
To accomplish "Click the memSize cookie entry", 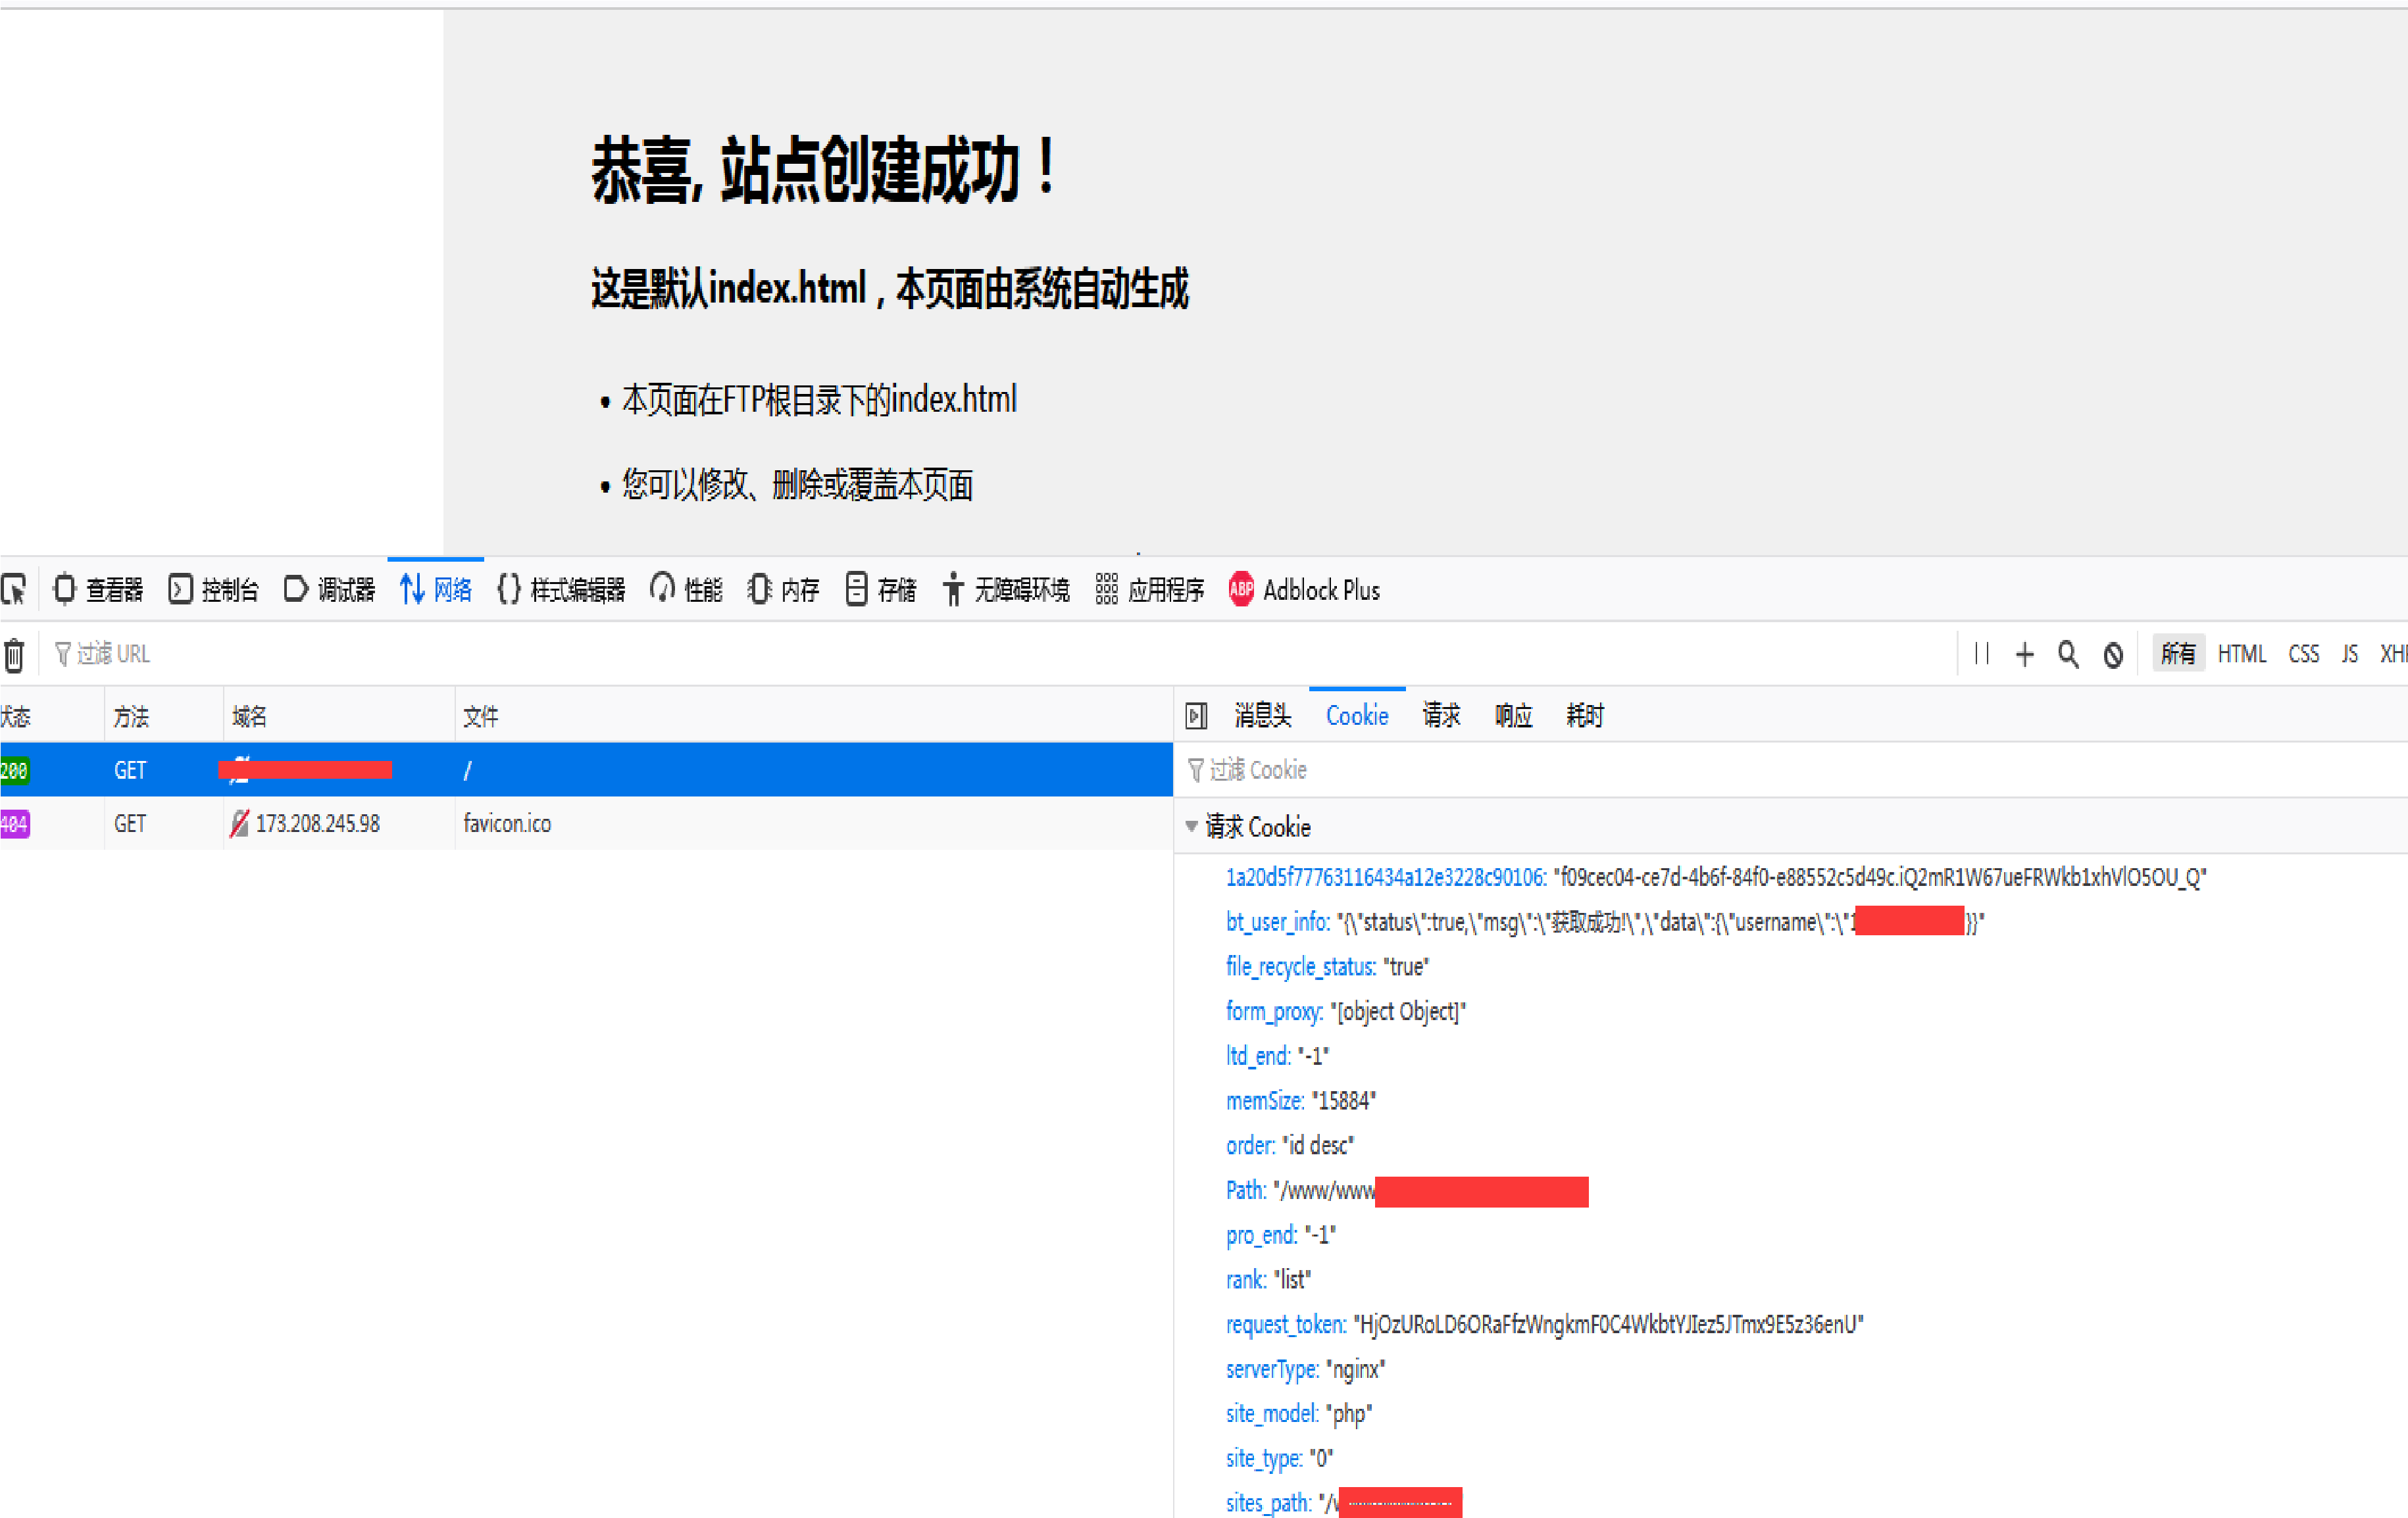I will pyautogui.click(x=1301, y=1101).
